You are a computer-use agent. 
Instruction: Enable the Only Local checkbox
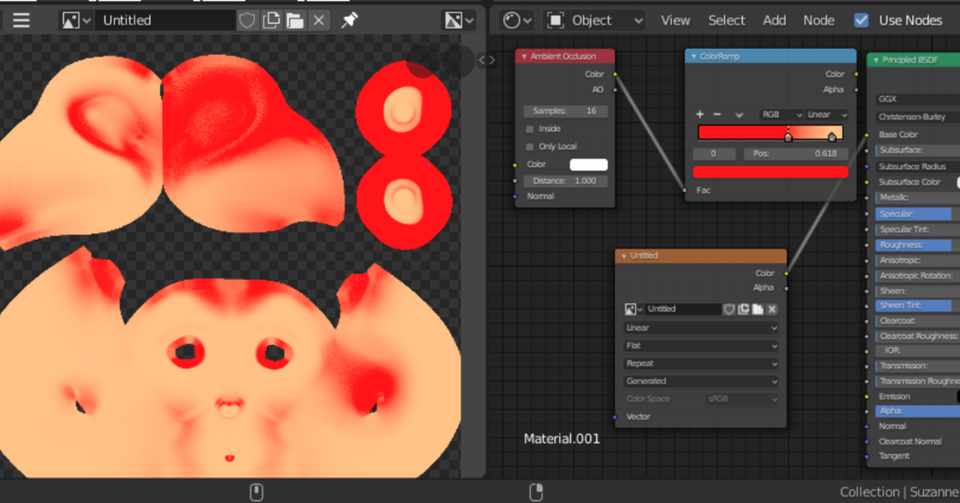coord(530,147)
